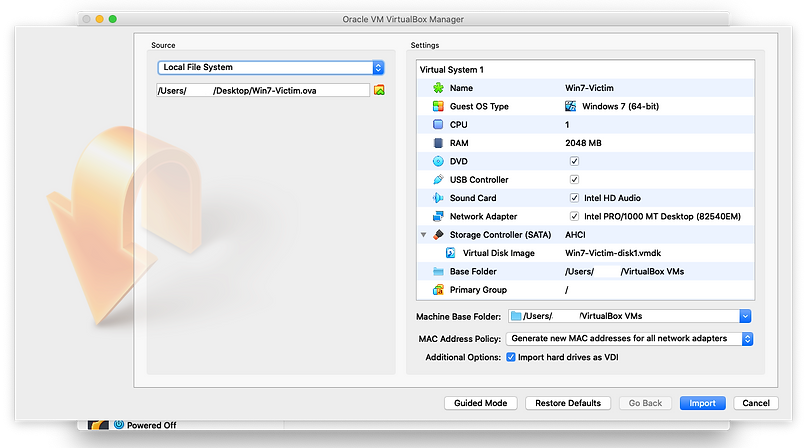
Task: Click the Base Folder path value
Action: point(624,271)
